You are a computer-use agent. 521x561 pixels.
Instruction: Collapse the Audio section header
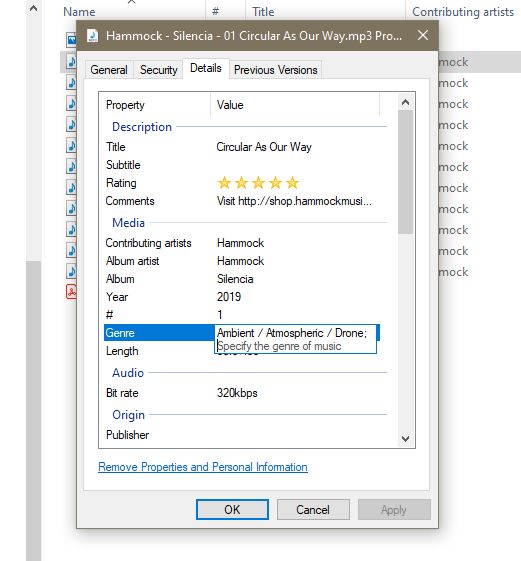tap(128, 373)
